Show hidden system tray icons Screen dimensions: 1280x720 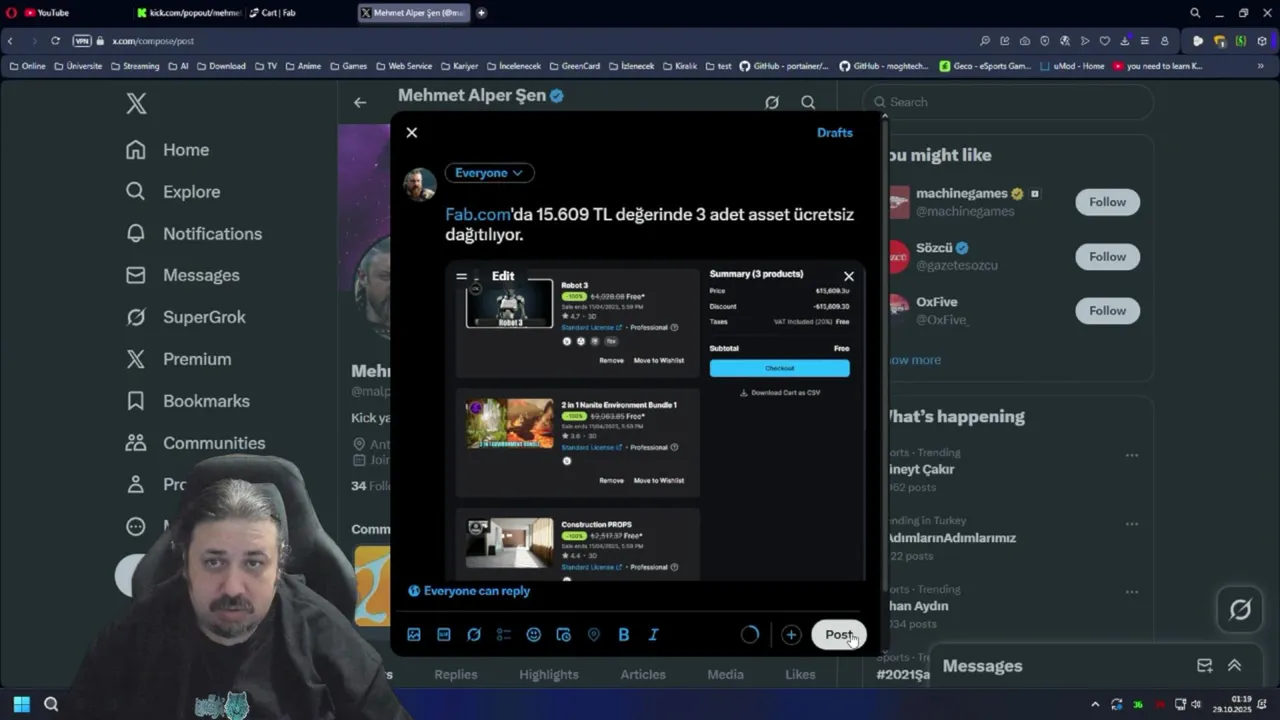(1095, 704)
